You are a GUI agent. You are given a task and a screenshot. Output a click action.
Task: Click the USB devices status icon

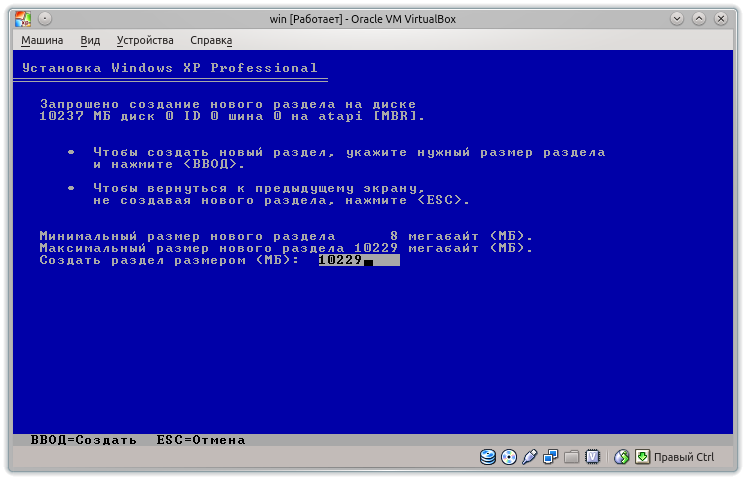coord(530,457)
